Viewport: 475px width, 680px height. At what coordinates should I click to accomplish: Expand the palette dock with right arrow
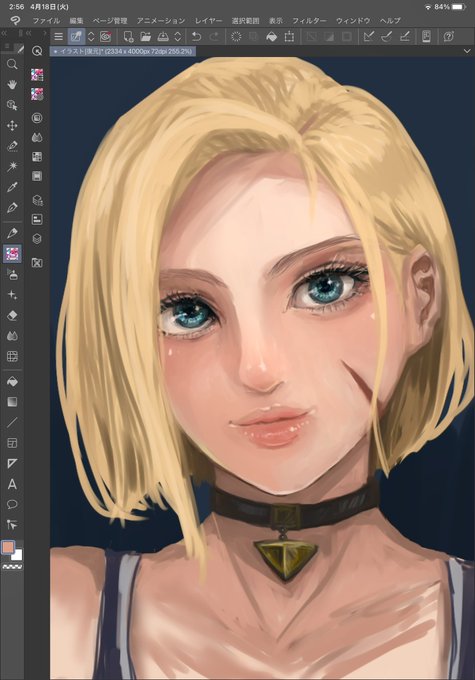coord(44,33)
